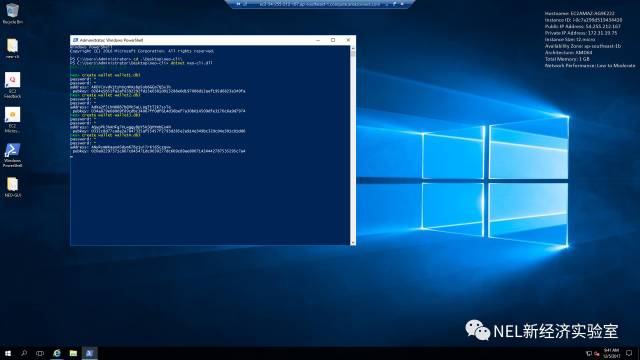Open the Action Center notifications icon
Image resolution: width=640 pixels, height=360 pixels.
(629, 353)
